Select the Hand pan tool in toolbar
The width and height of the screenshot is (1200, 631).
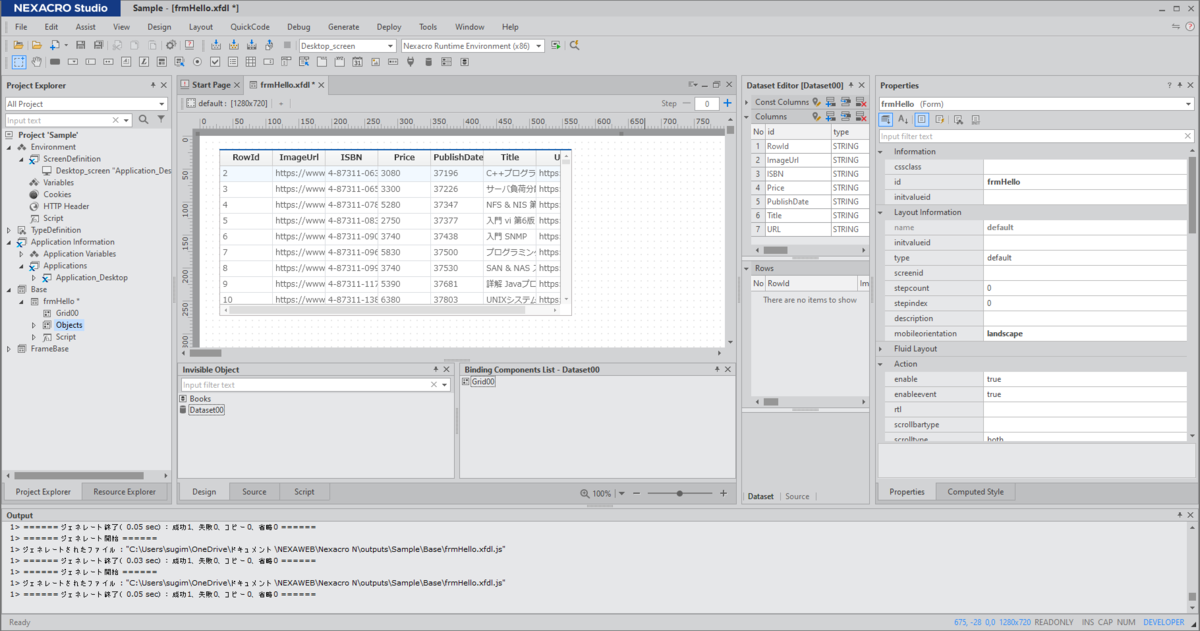(x=36, y=62)
